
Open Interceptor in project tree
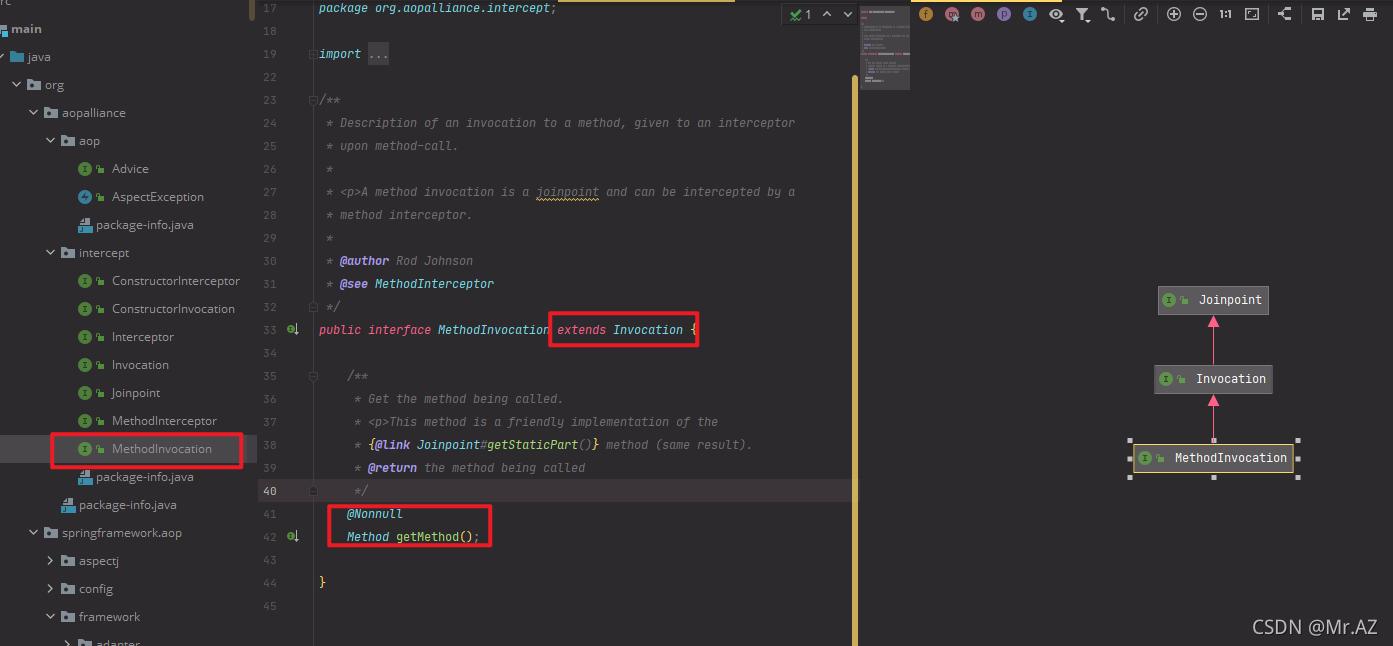click(143, 337)
